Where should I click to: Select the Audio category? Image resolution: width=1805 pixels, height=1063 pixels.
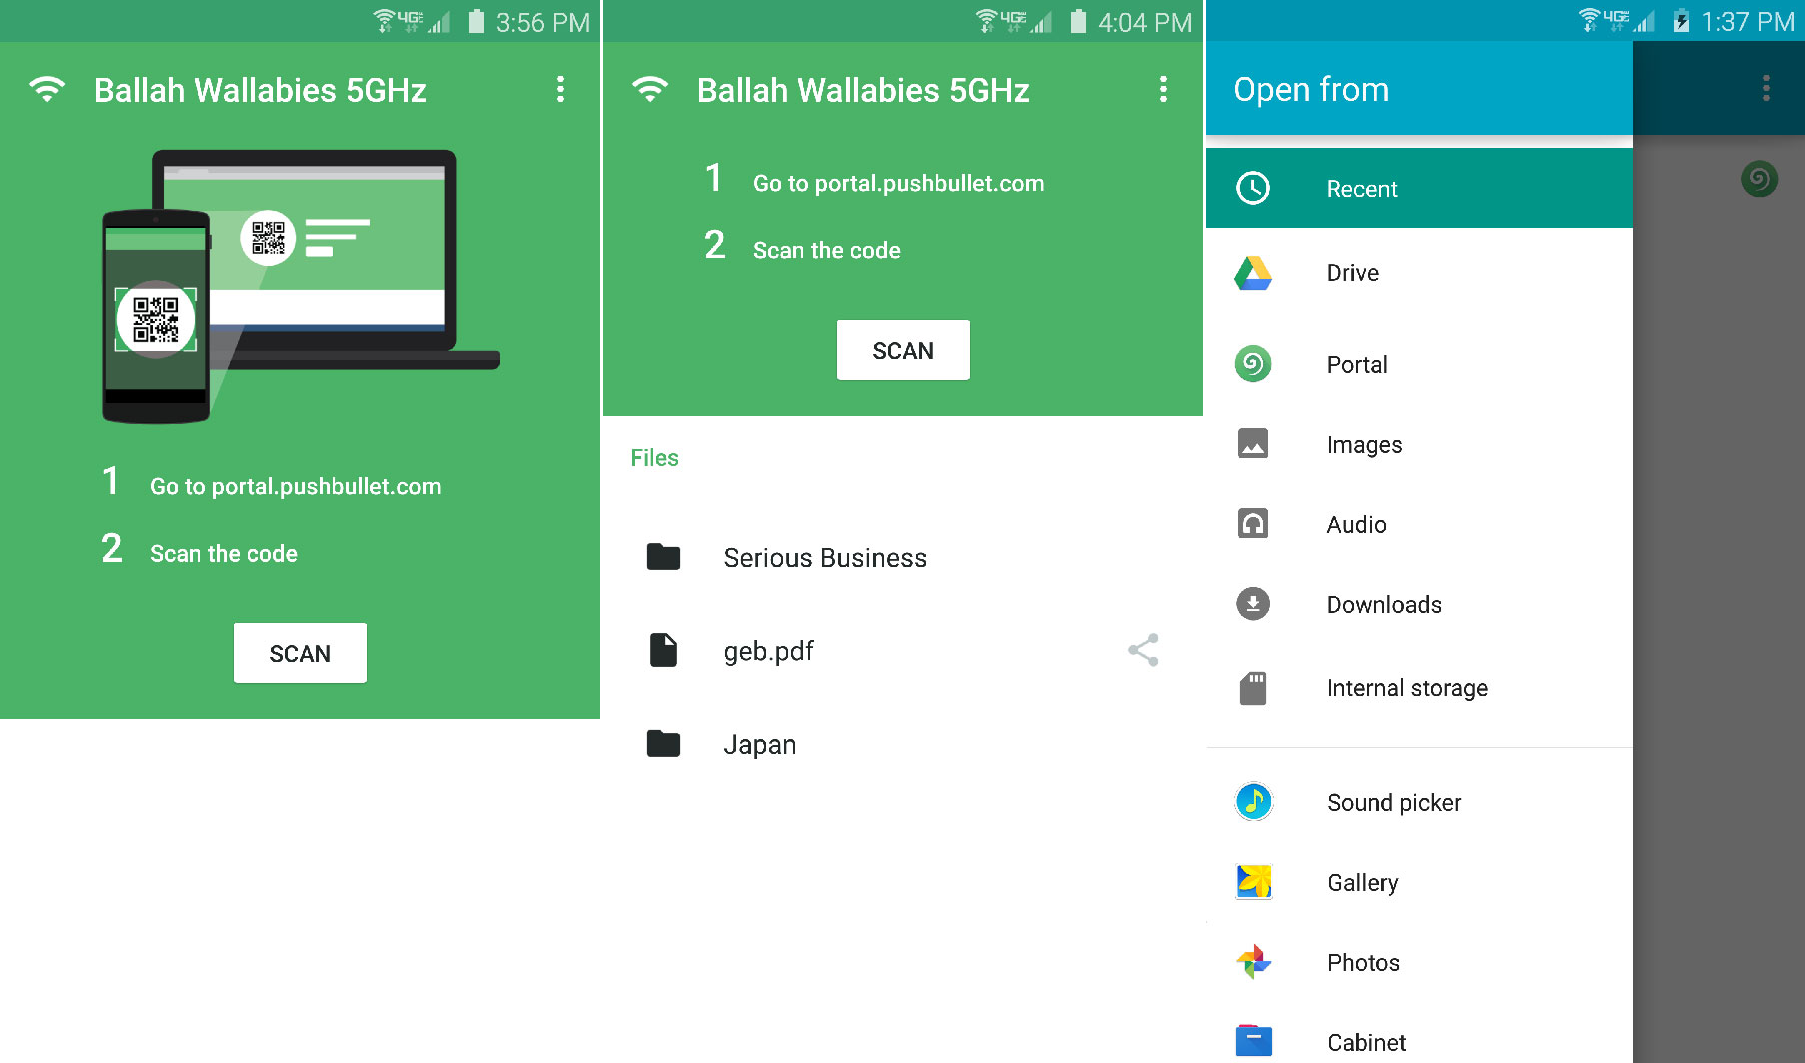pos(1356,524)
